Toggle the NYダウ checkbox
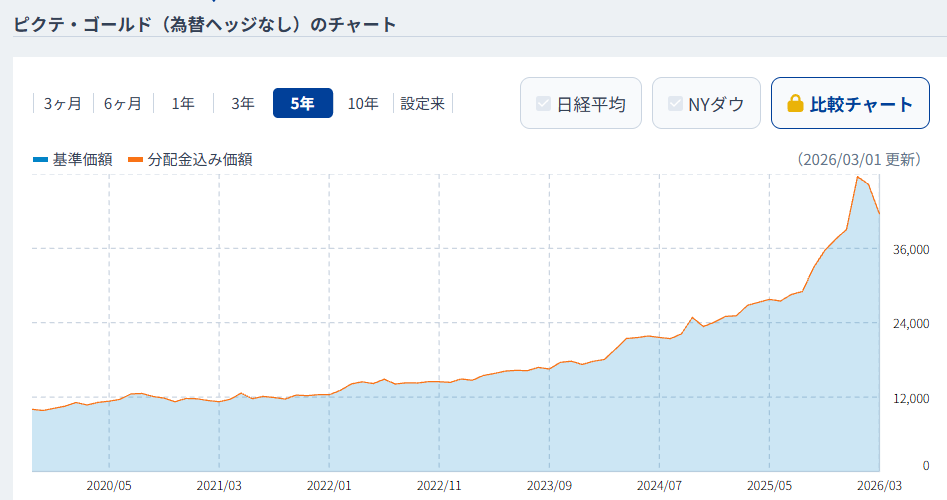947x500 pixels. [675, 104]
